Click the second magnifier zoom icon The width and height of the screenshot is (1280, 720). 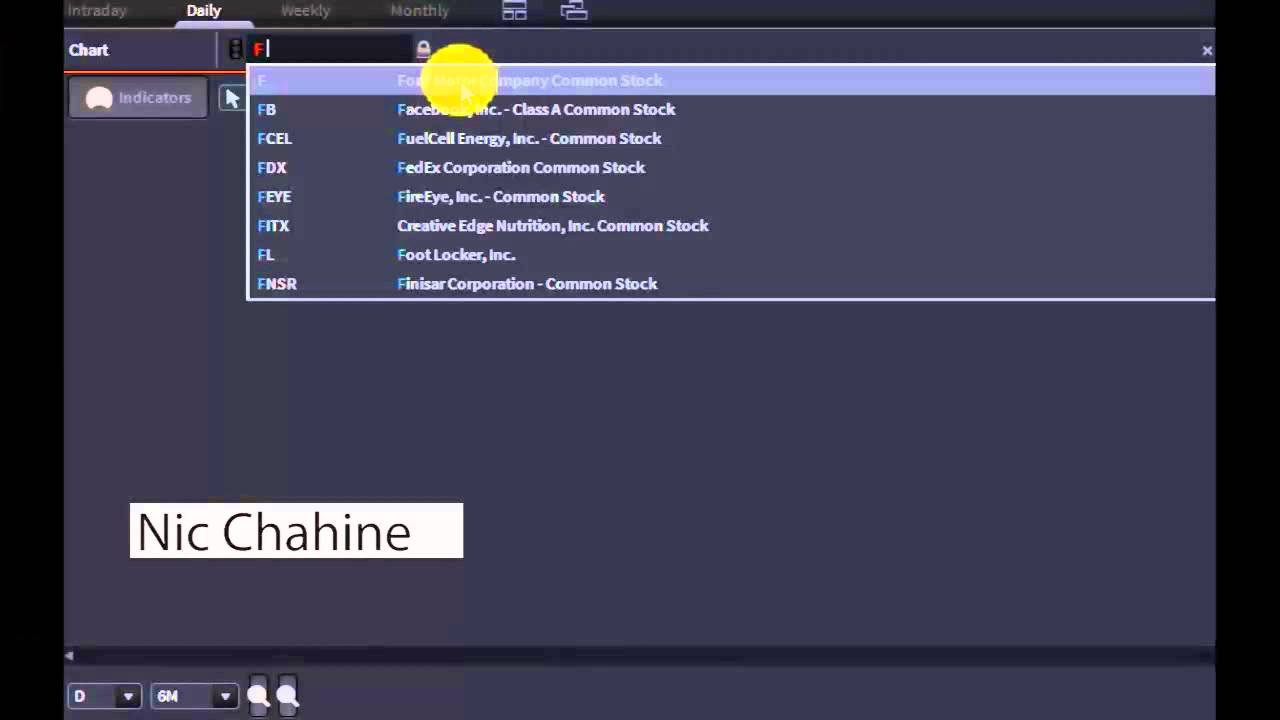click(287, 696)
